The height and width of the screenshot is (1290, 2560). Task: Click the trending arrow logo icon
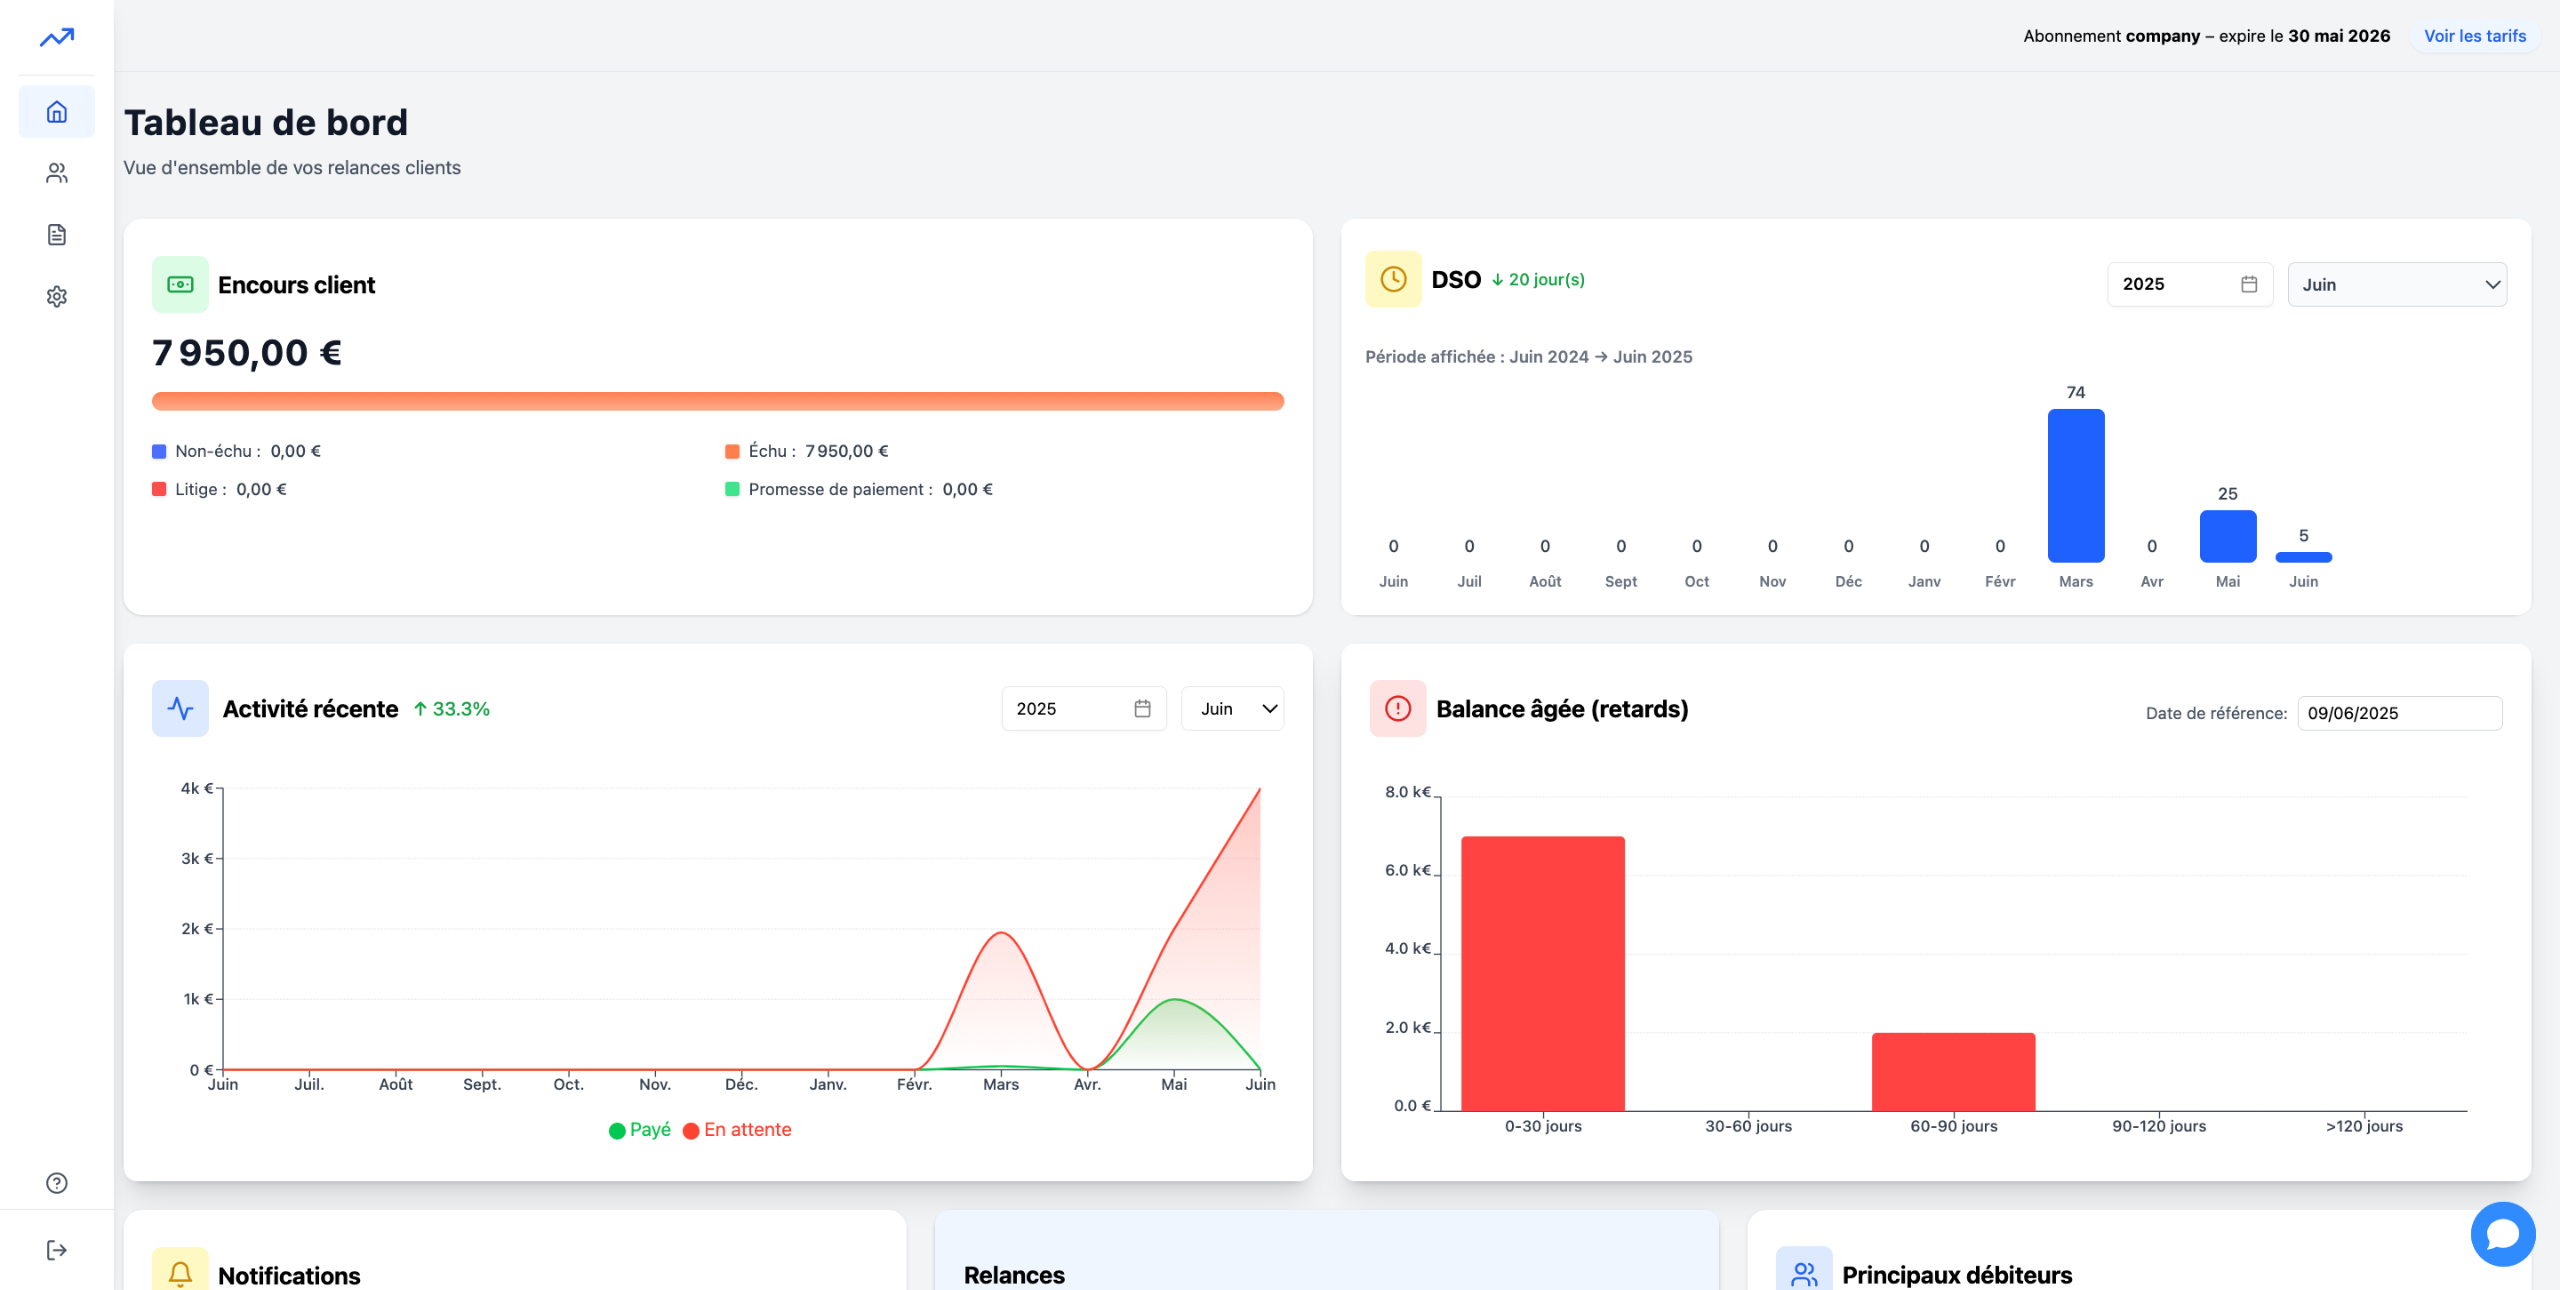tap(57, 38)
